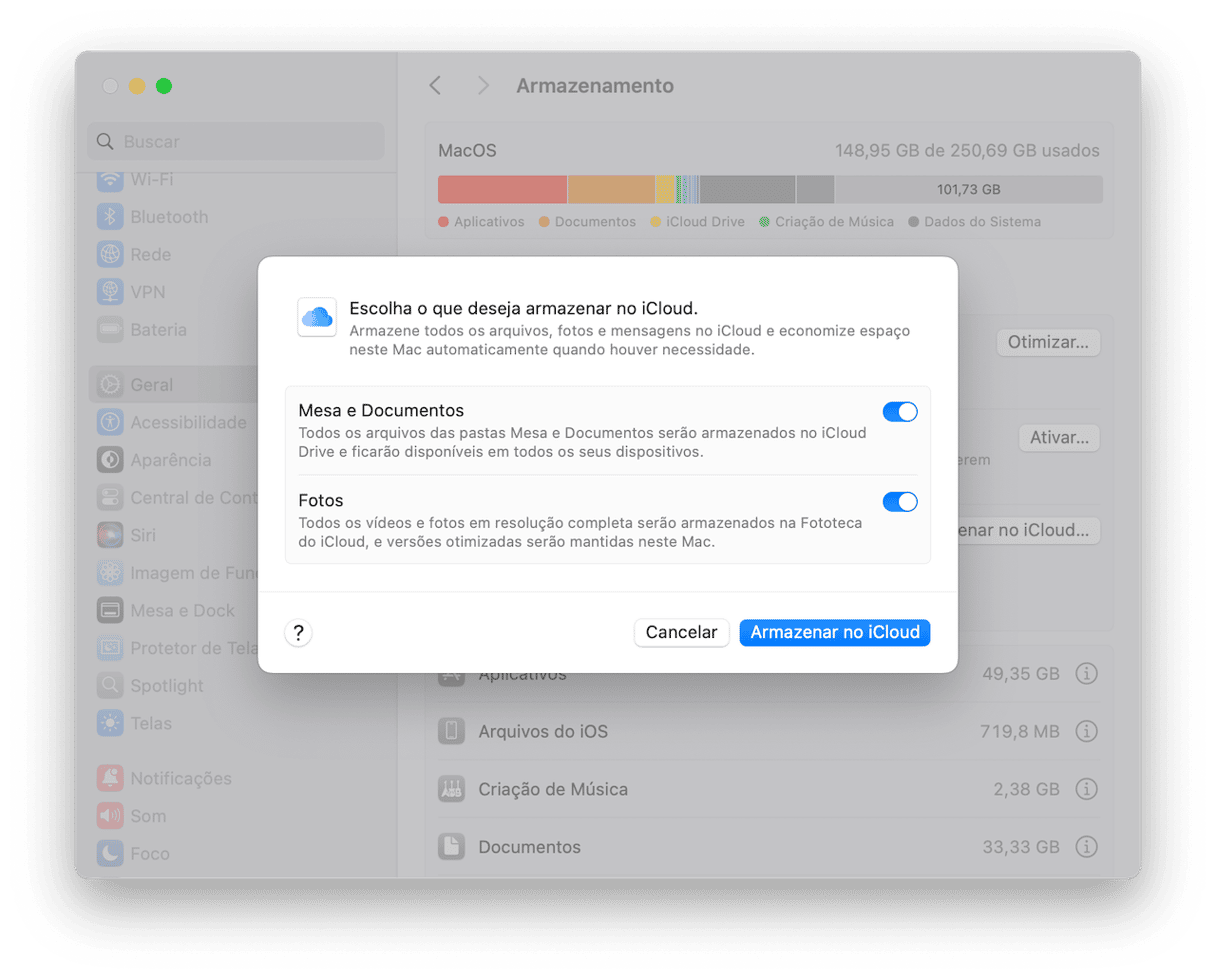This screenshot has width=1216, height=978.
Task: Click the 719,8 MB size value
Action: (x=1019, y=732)
